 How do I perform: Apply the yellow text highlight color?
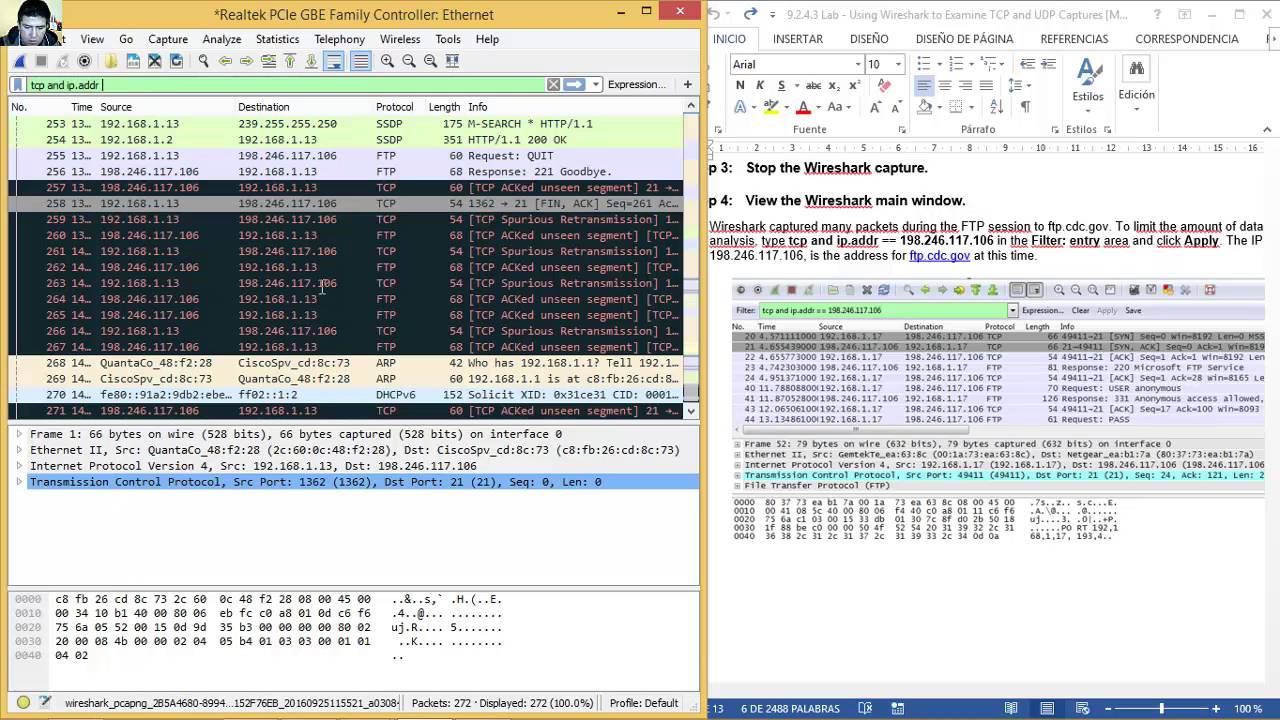[x=771, y=107]
